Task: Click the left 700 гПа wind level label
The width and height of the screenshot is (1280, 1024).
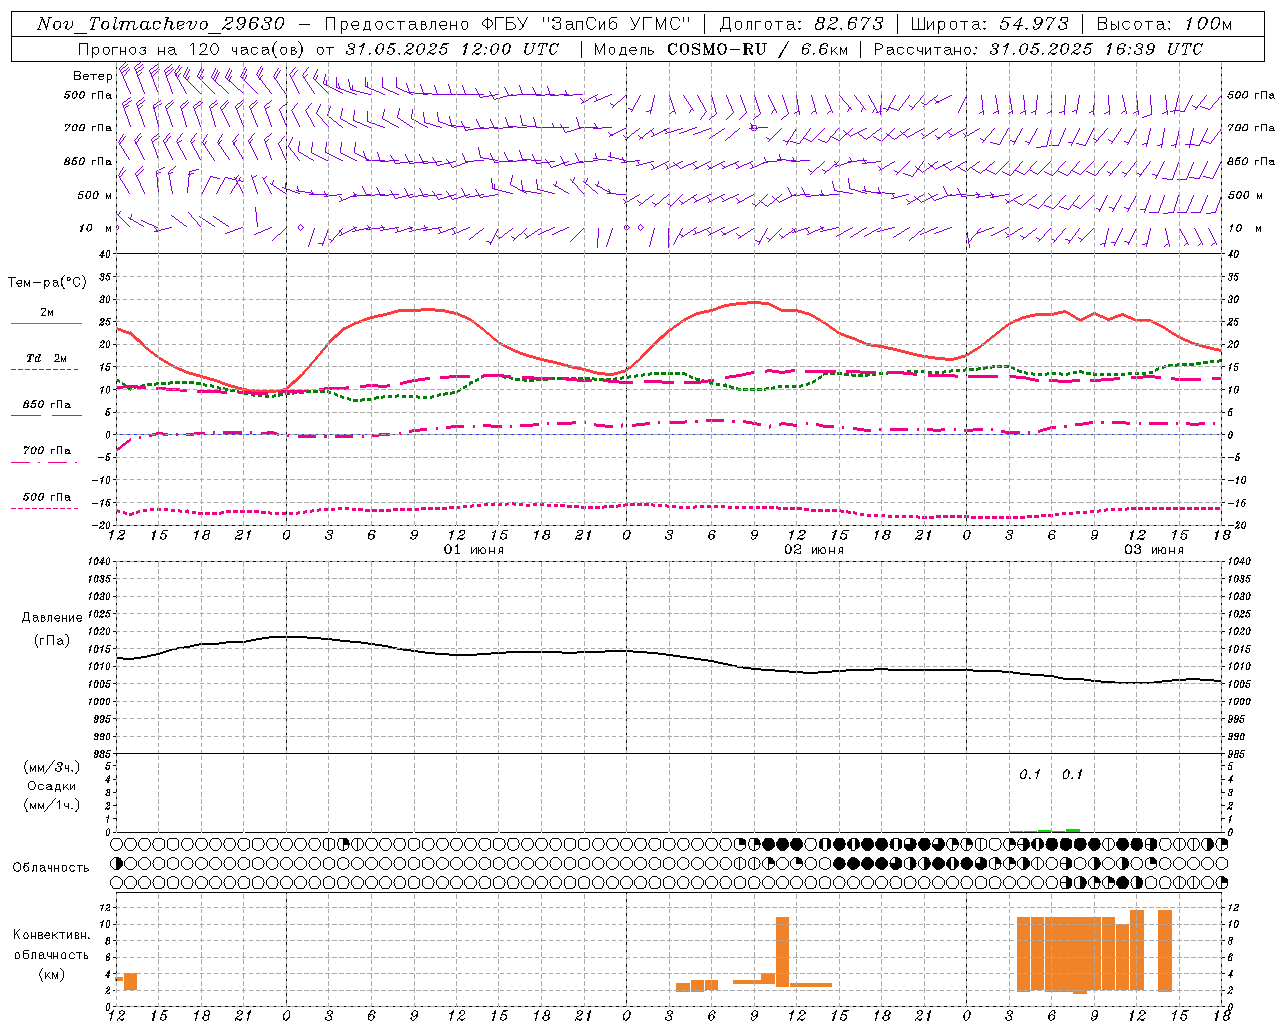Action: click(88, 128)
